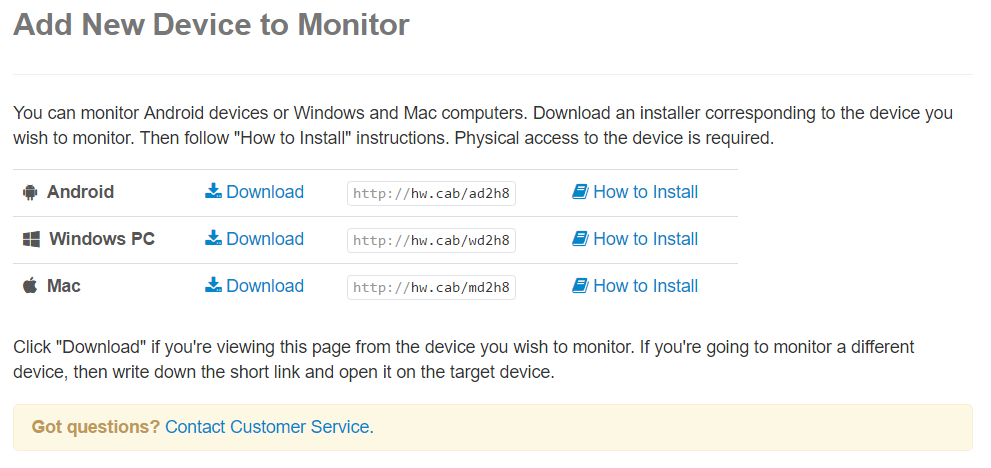Click book icon beside Mac How to Install

pyautogui.click(x=580, y=285)
